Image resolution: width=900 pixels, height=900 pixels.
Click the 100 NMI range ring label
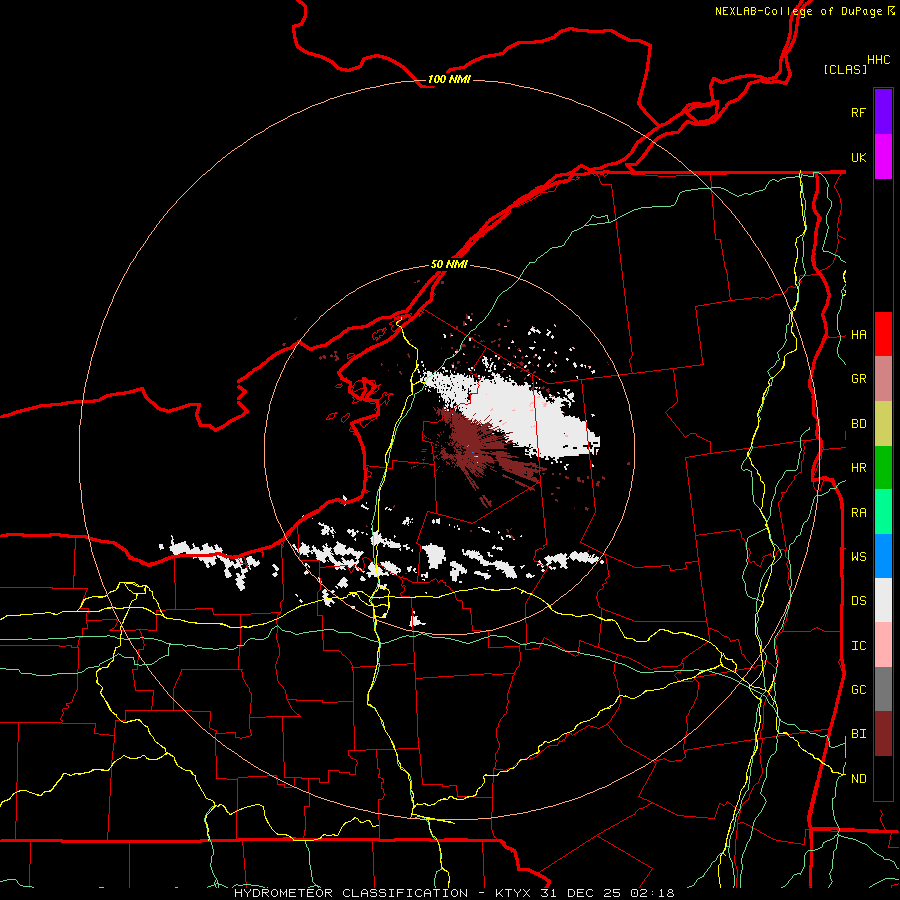(449, 79)
